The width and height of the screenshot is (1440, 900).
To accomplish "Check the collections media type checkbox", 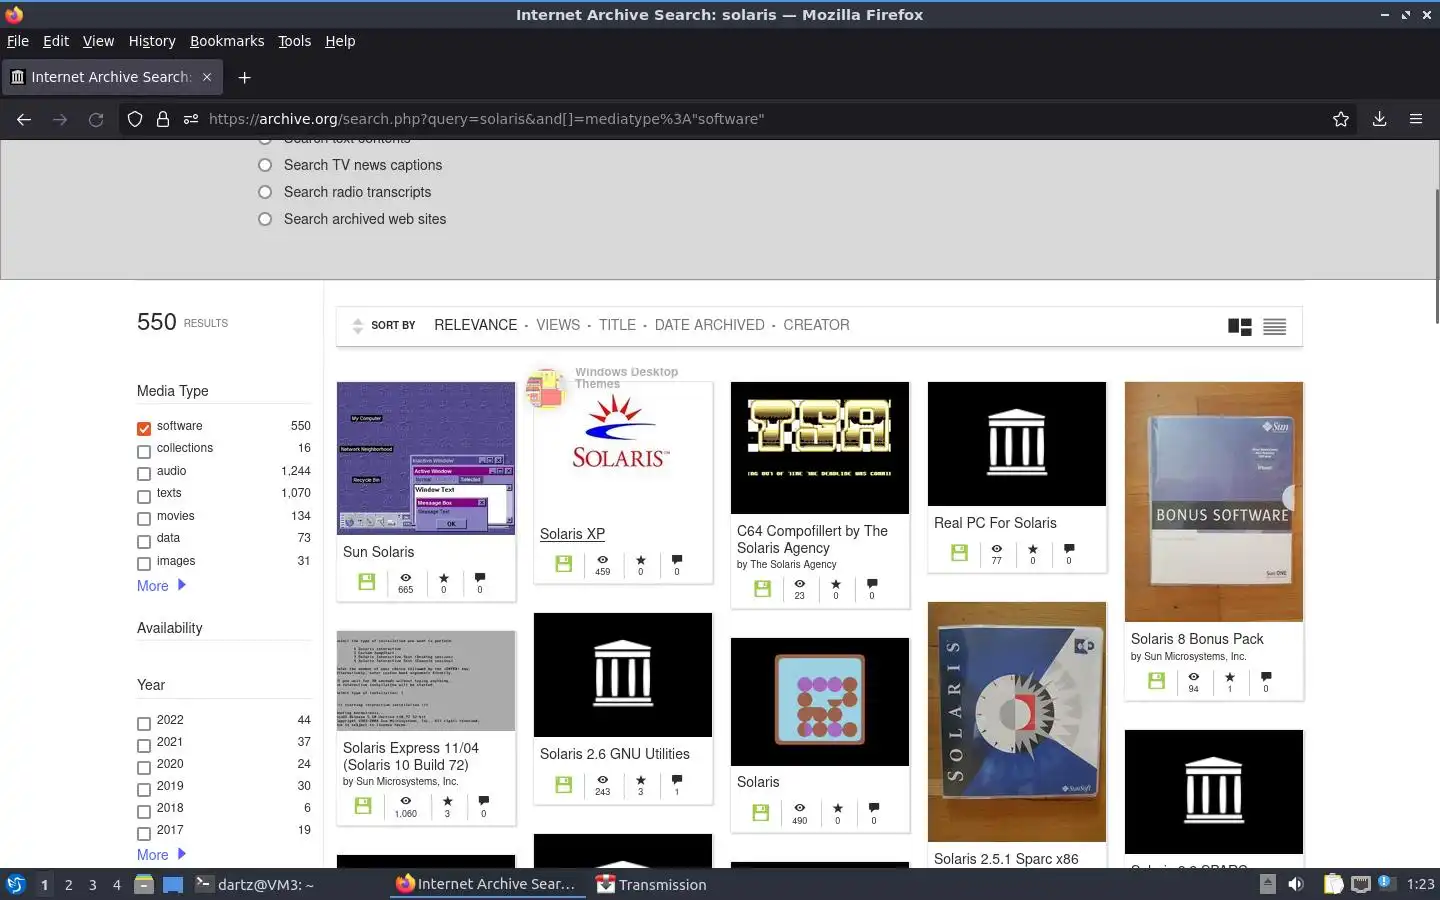I will (144, 451).
